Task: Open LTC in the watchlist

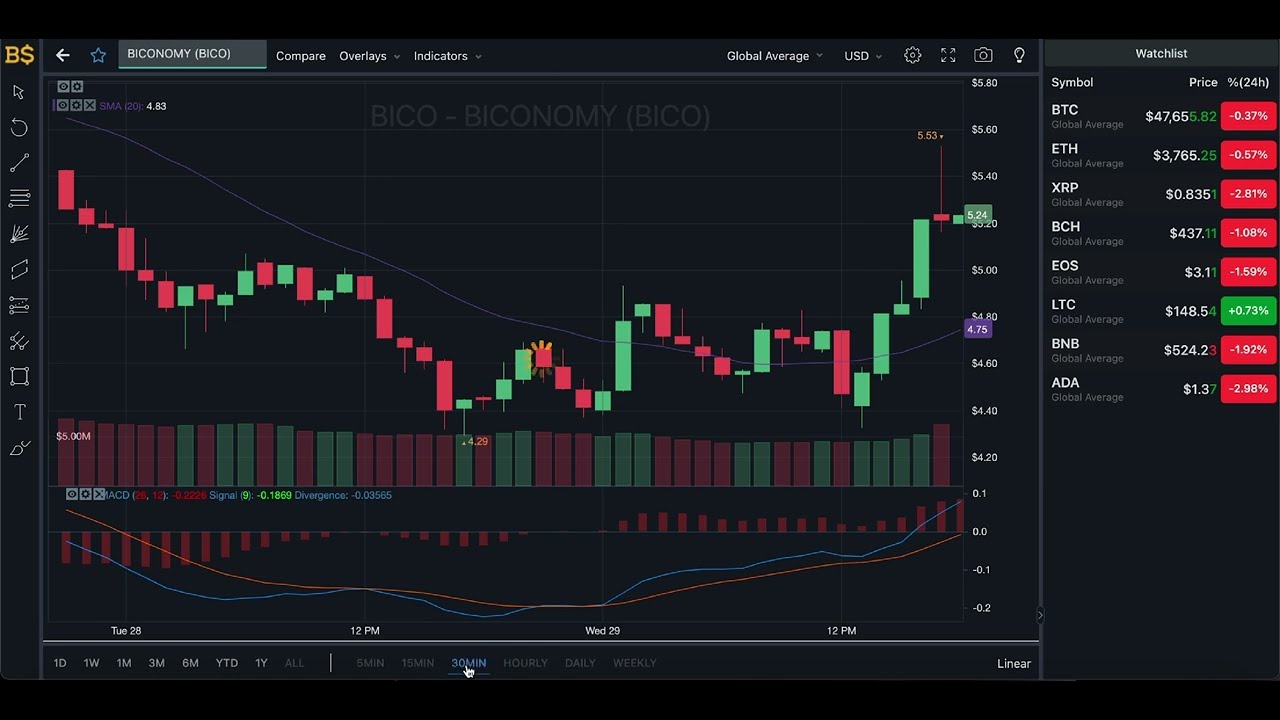Action: (1162, 311)
